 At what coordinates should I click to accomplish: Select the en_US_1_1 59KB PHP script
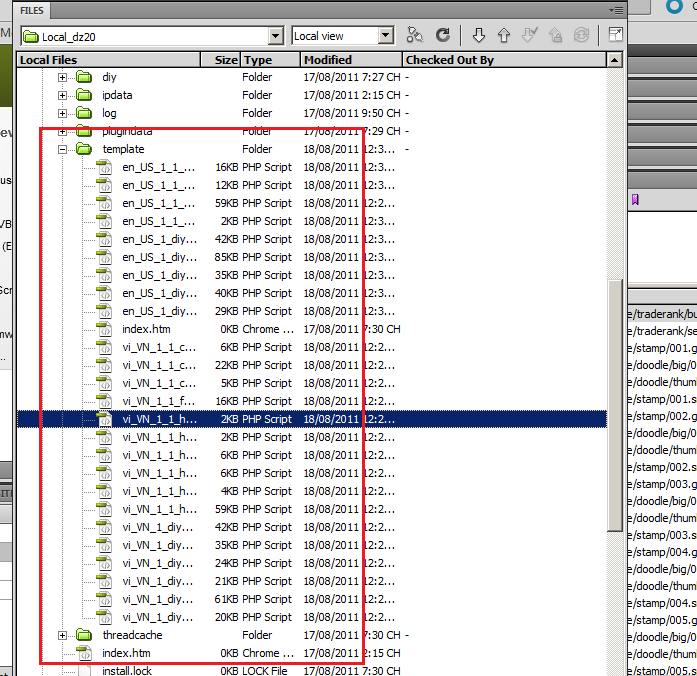point(159,203)
